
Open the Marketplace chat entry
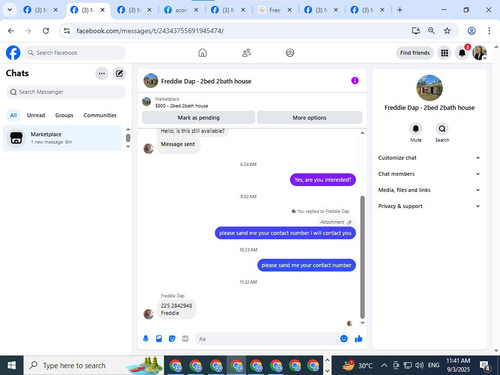(x=62, y=138)
